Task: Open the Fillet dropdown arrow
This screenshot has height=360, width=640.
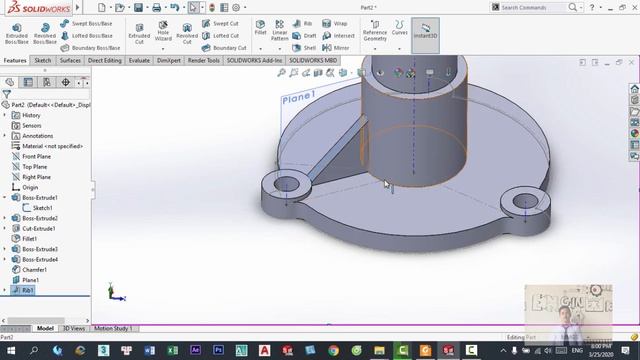Action: tap(260, 49)
